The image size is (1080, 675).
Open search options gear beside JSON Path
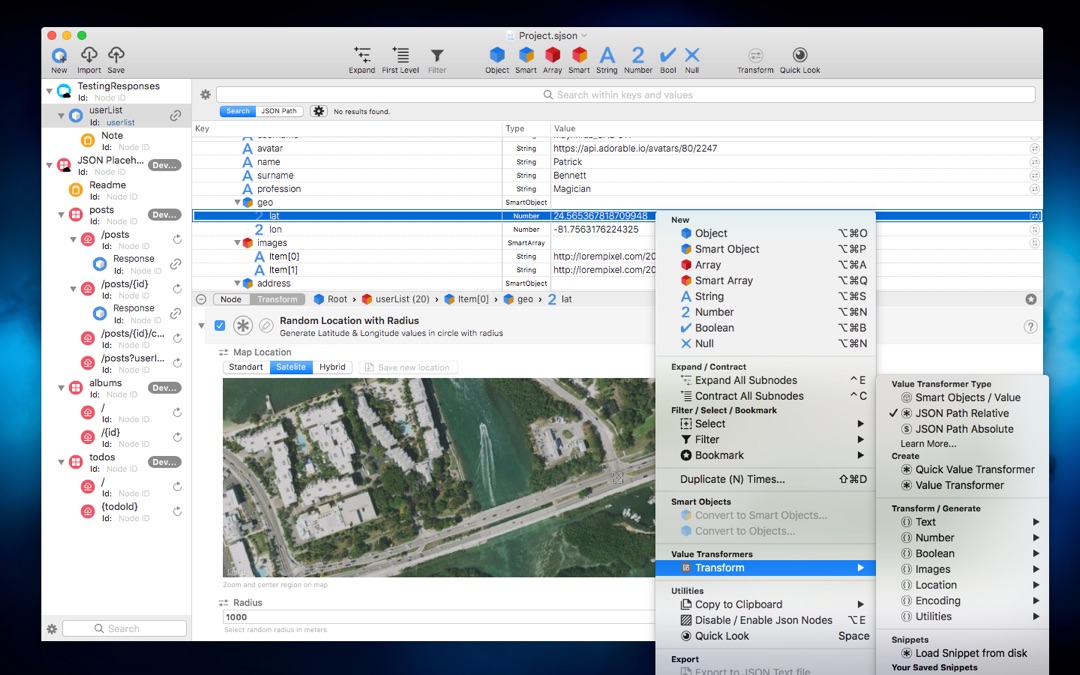pyautogui.click(x=318, y=111)
